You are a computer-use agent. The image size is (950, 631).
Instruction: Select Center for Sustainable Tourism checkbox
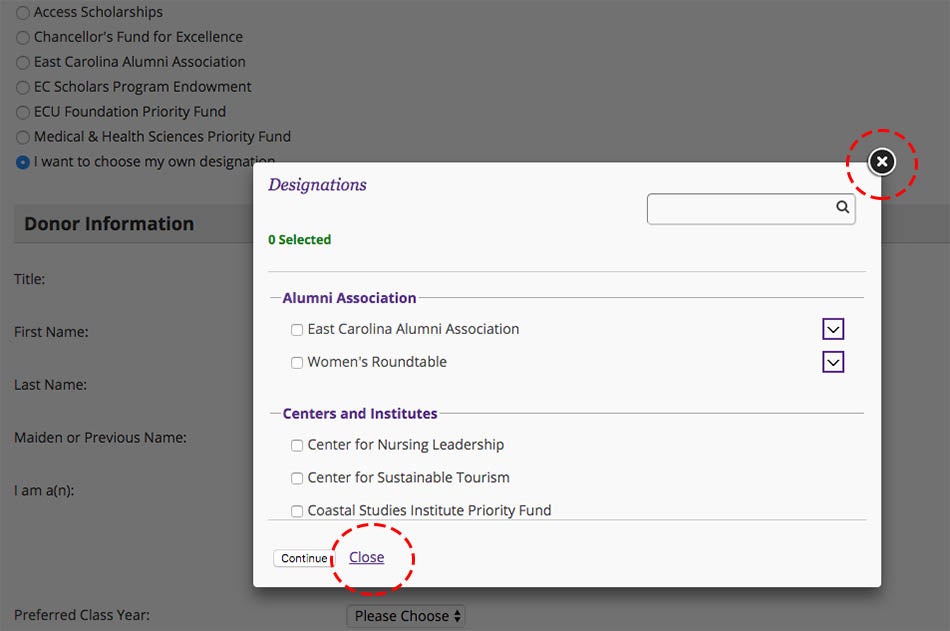coord(297,478)
